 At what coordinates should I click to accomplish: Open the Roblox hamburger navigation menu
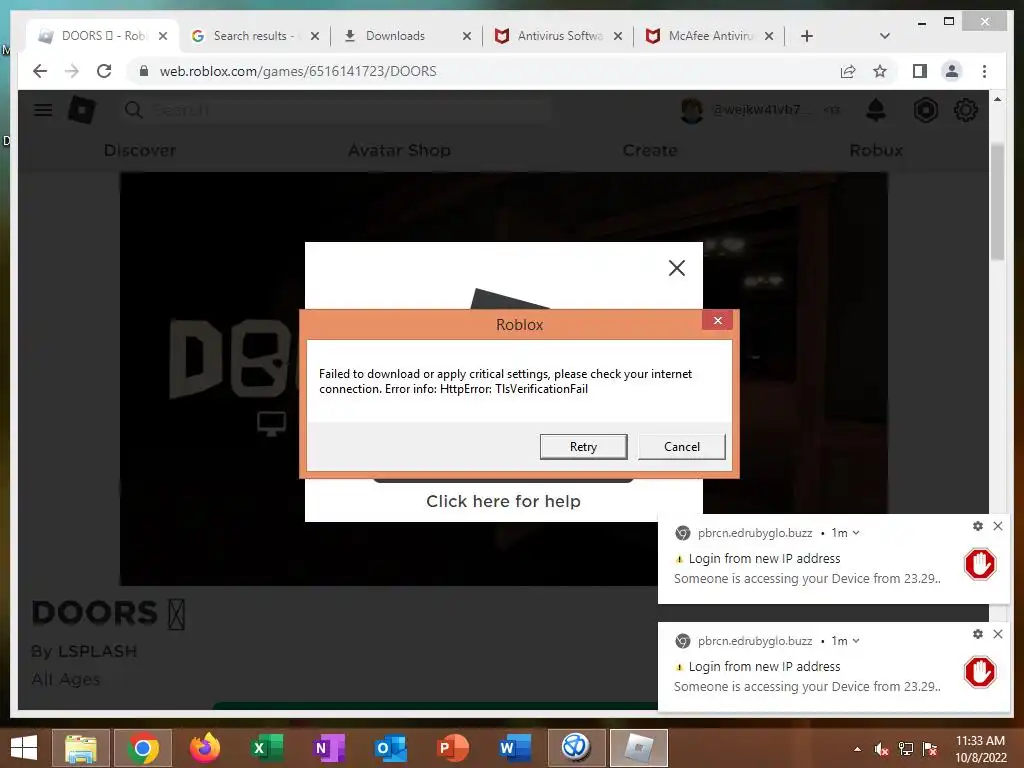pos(43,110)
